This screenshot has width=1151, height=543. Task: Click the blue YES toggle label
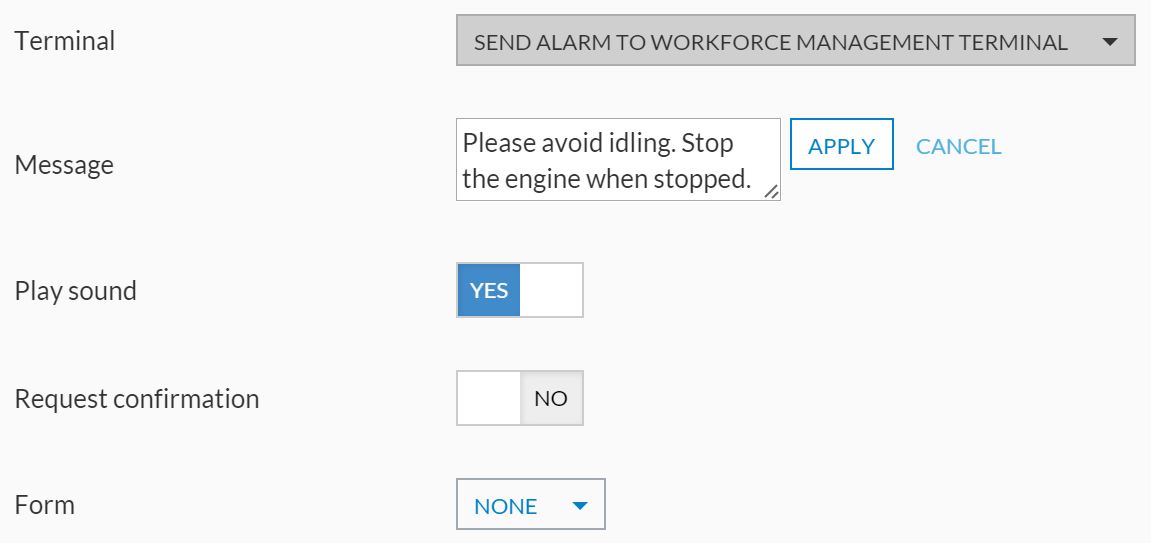(489, 290)
